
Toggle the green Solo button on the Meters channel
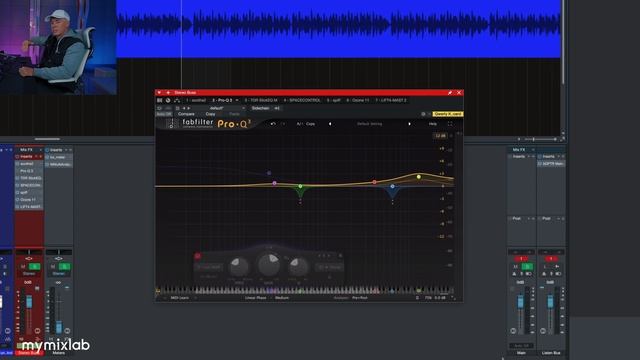[x=64, y=267]
